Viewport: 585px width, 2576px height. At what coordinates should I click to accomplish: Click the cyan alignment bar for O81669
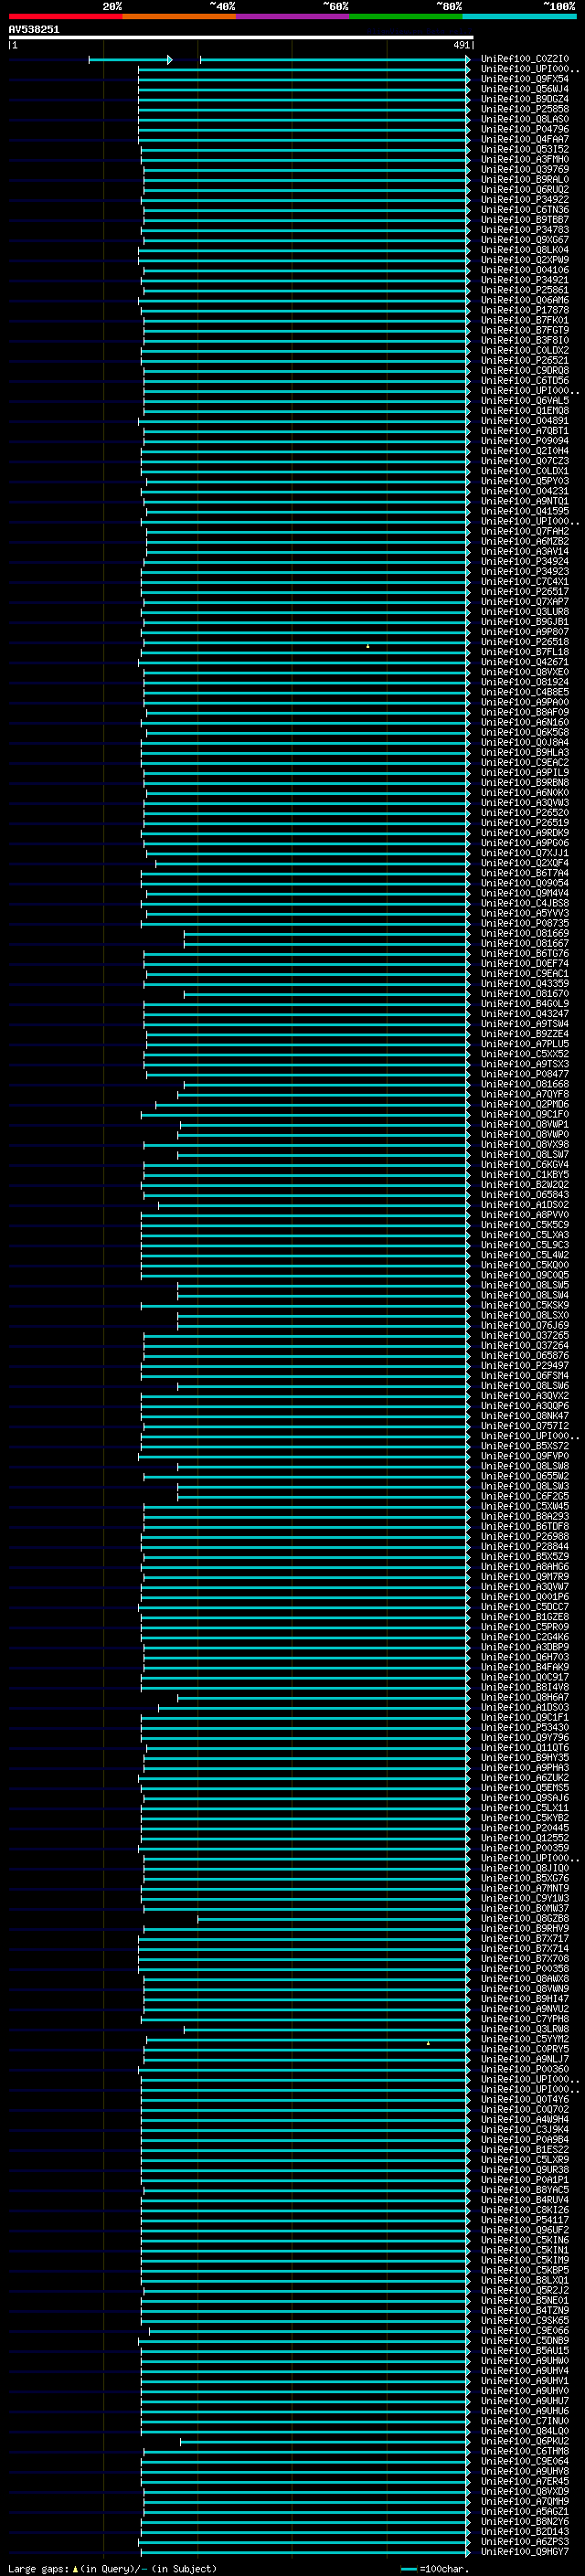click(x=327, y=933)
